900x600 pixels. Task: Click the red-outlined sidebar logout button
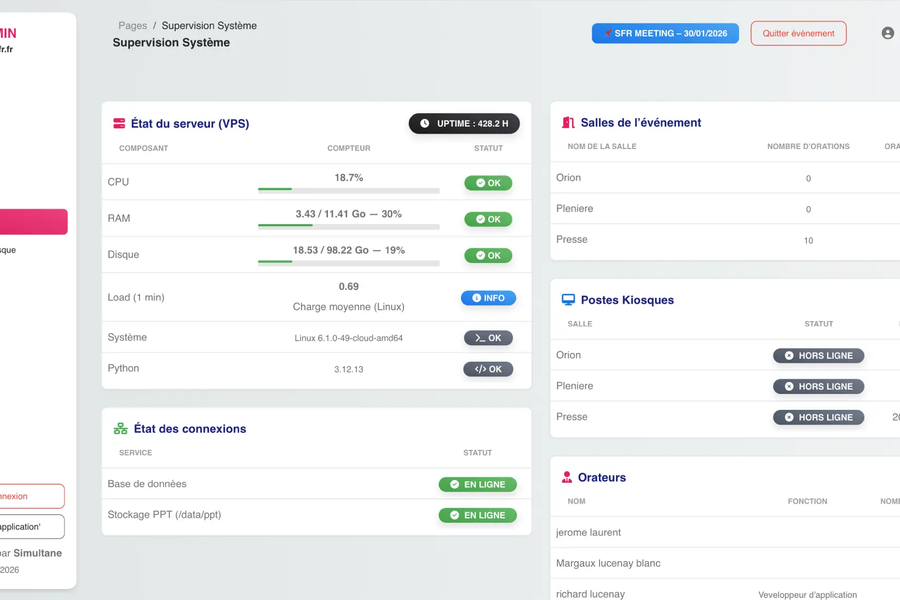click(x=32, y=496)
